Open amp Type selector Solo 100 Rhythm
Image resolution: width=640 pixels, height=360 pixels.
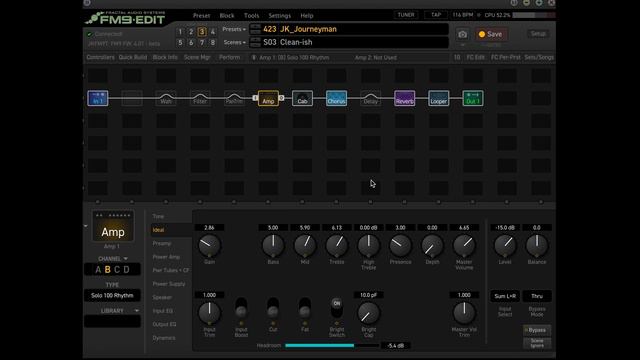[x=112, y=296]
